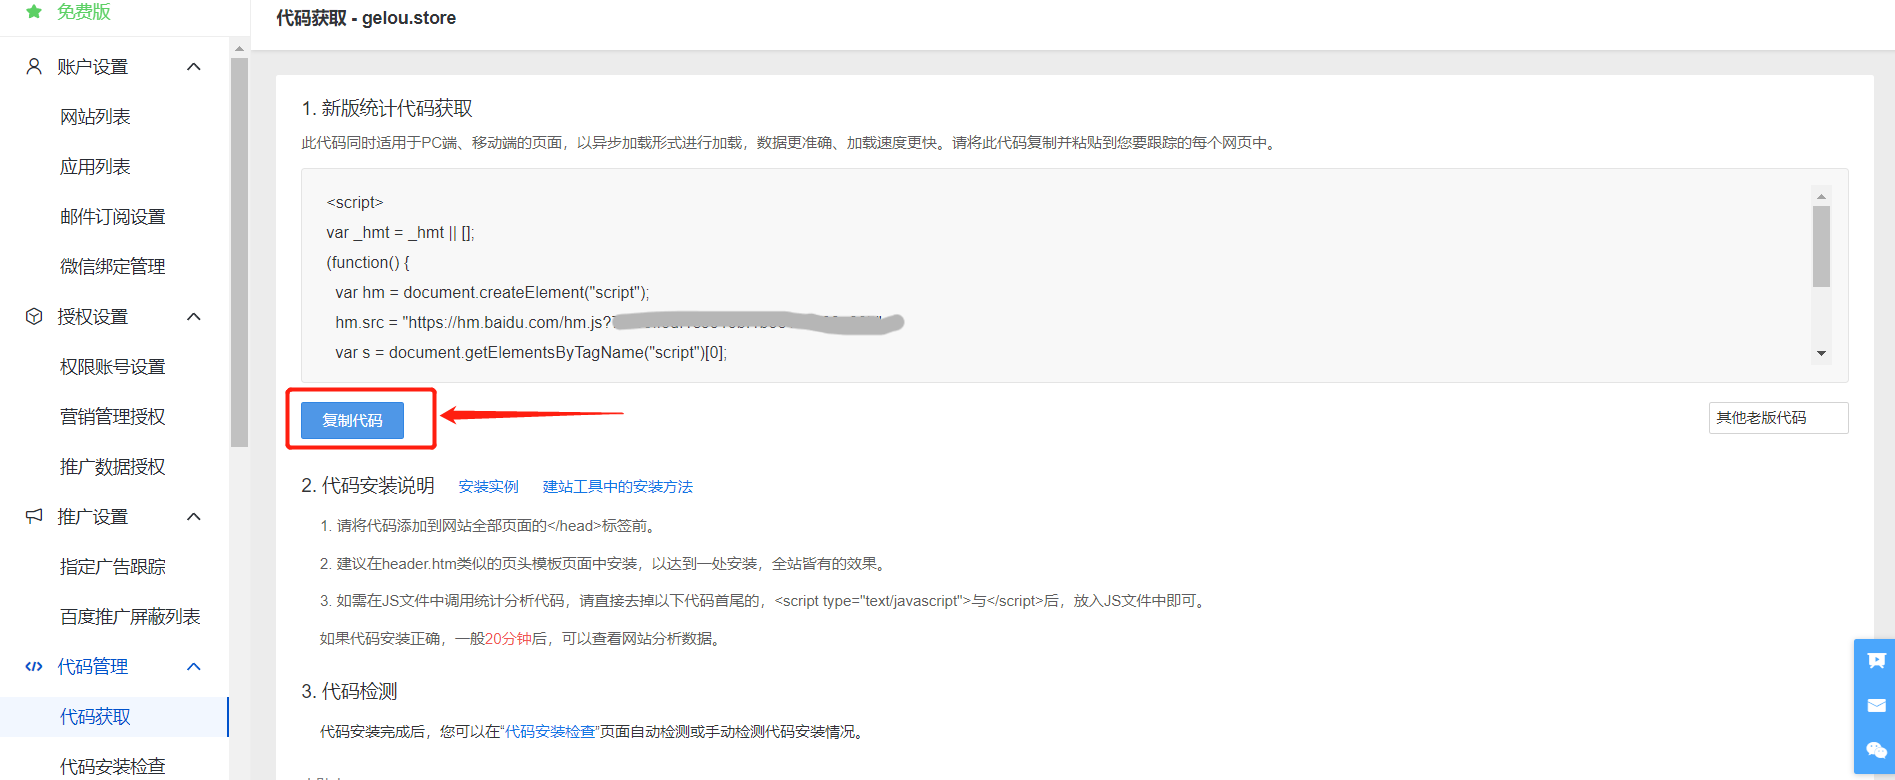Click the heading 2. 代码安装说明

(x=368, y=485)
